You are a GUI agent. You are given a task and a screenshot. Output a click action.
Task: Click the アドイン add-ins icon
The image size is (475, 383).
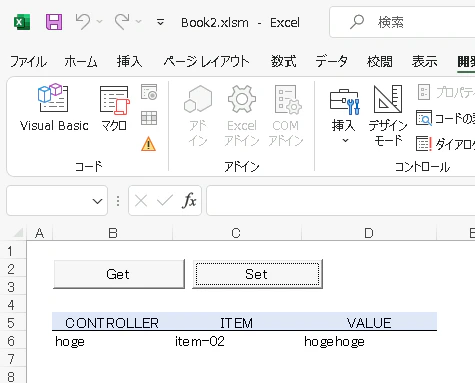point(198,115)
